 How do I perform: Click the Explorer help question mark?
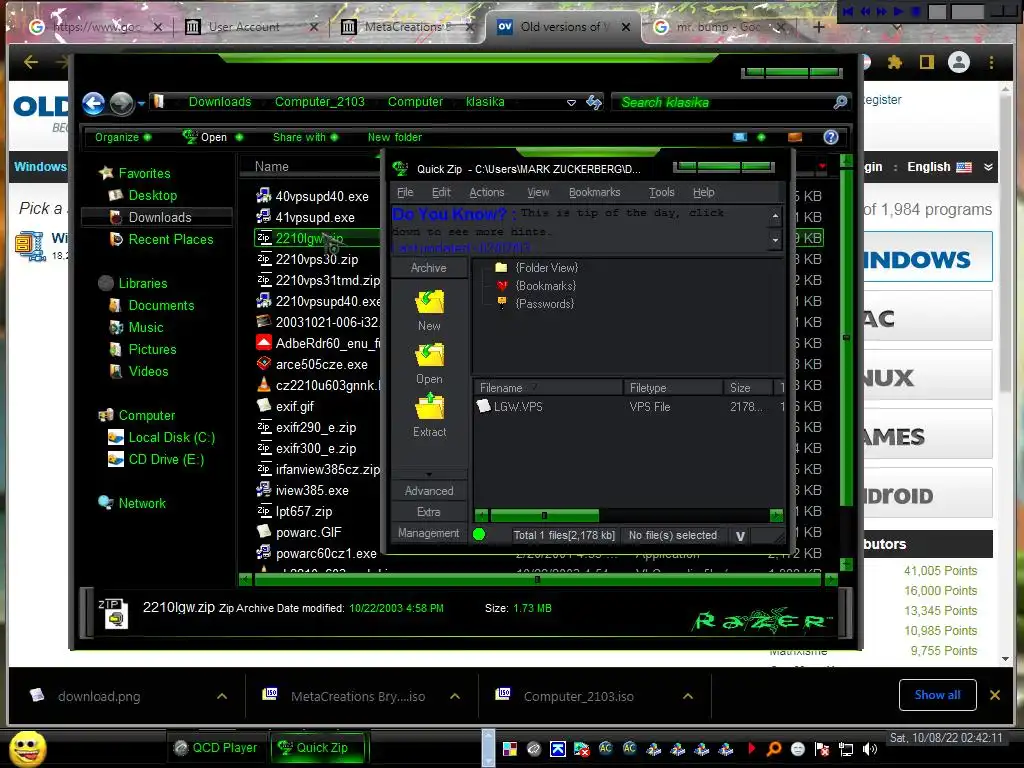(x=831, y=137)
